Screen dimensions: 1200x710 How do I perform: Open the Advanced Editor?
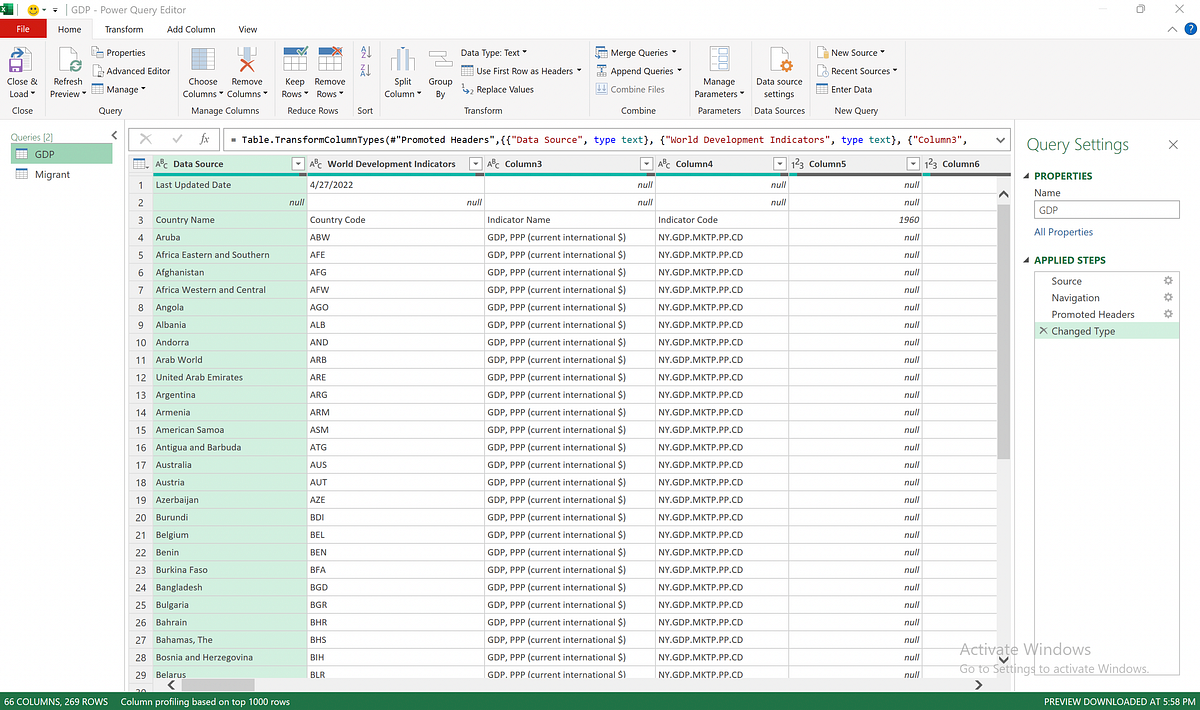pyautogui.click(x=131, y=70)
